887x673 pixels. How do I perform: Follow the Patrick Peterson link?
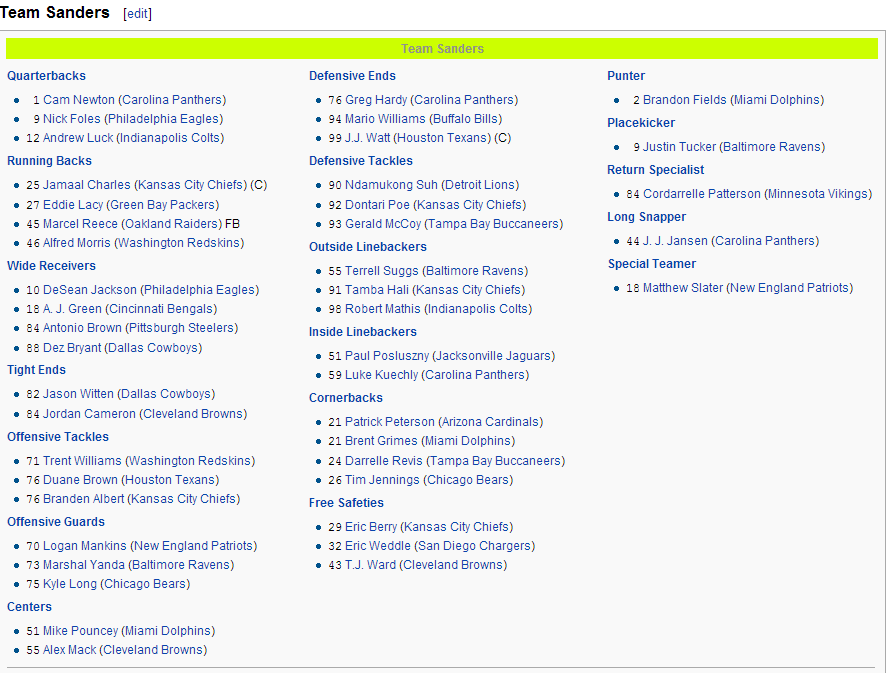click(390, 422)
